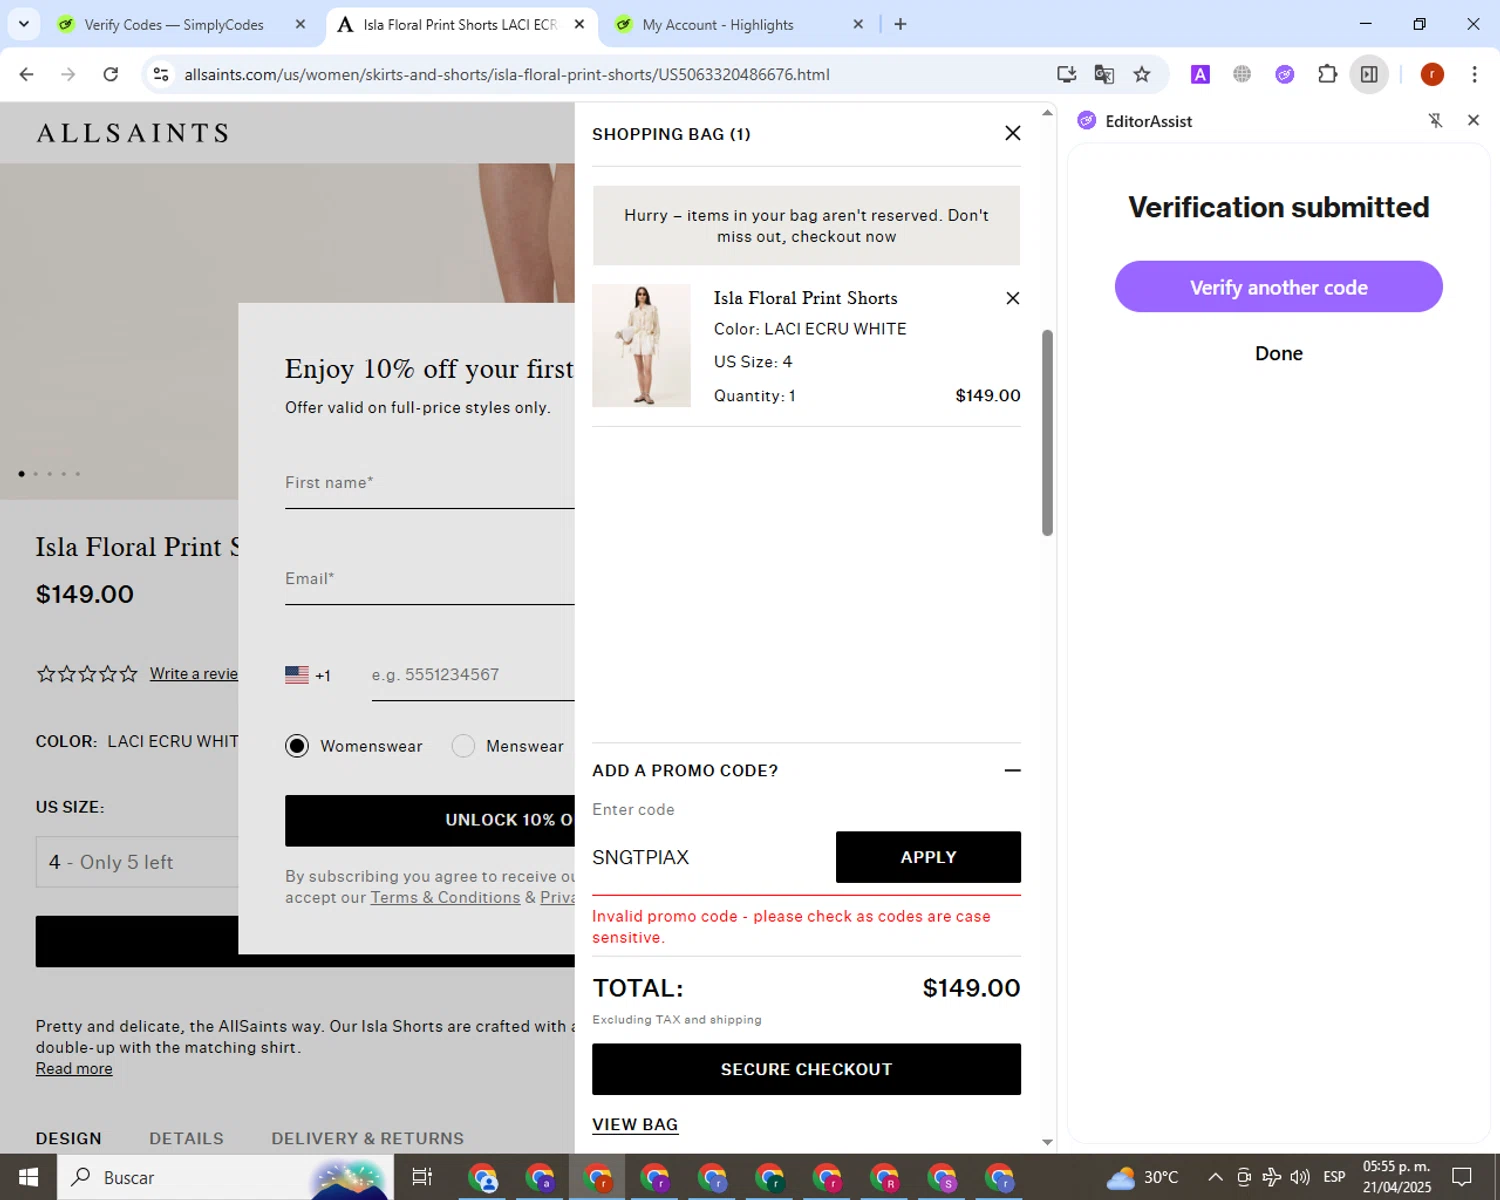This screenshot has width=1500, height=1200.
Task: Focus the Email field
Action: tap(430, 580)
